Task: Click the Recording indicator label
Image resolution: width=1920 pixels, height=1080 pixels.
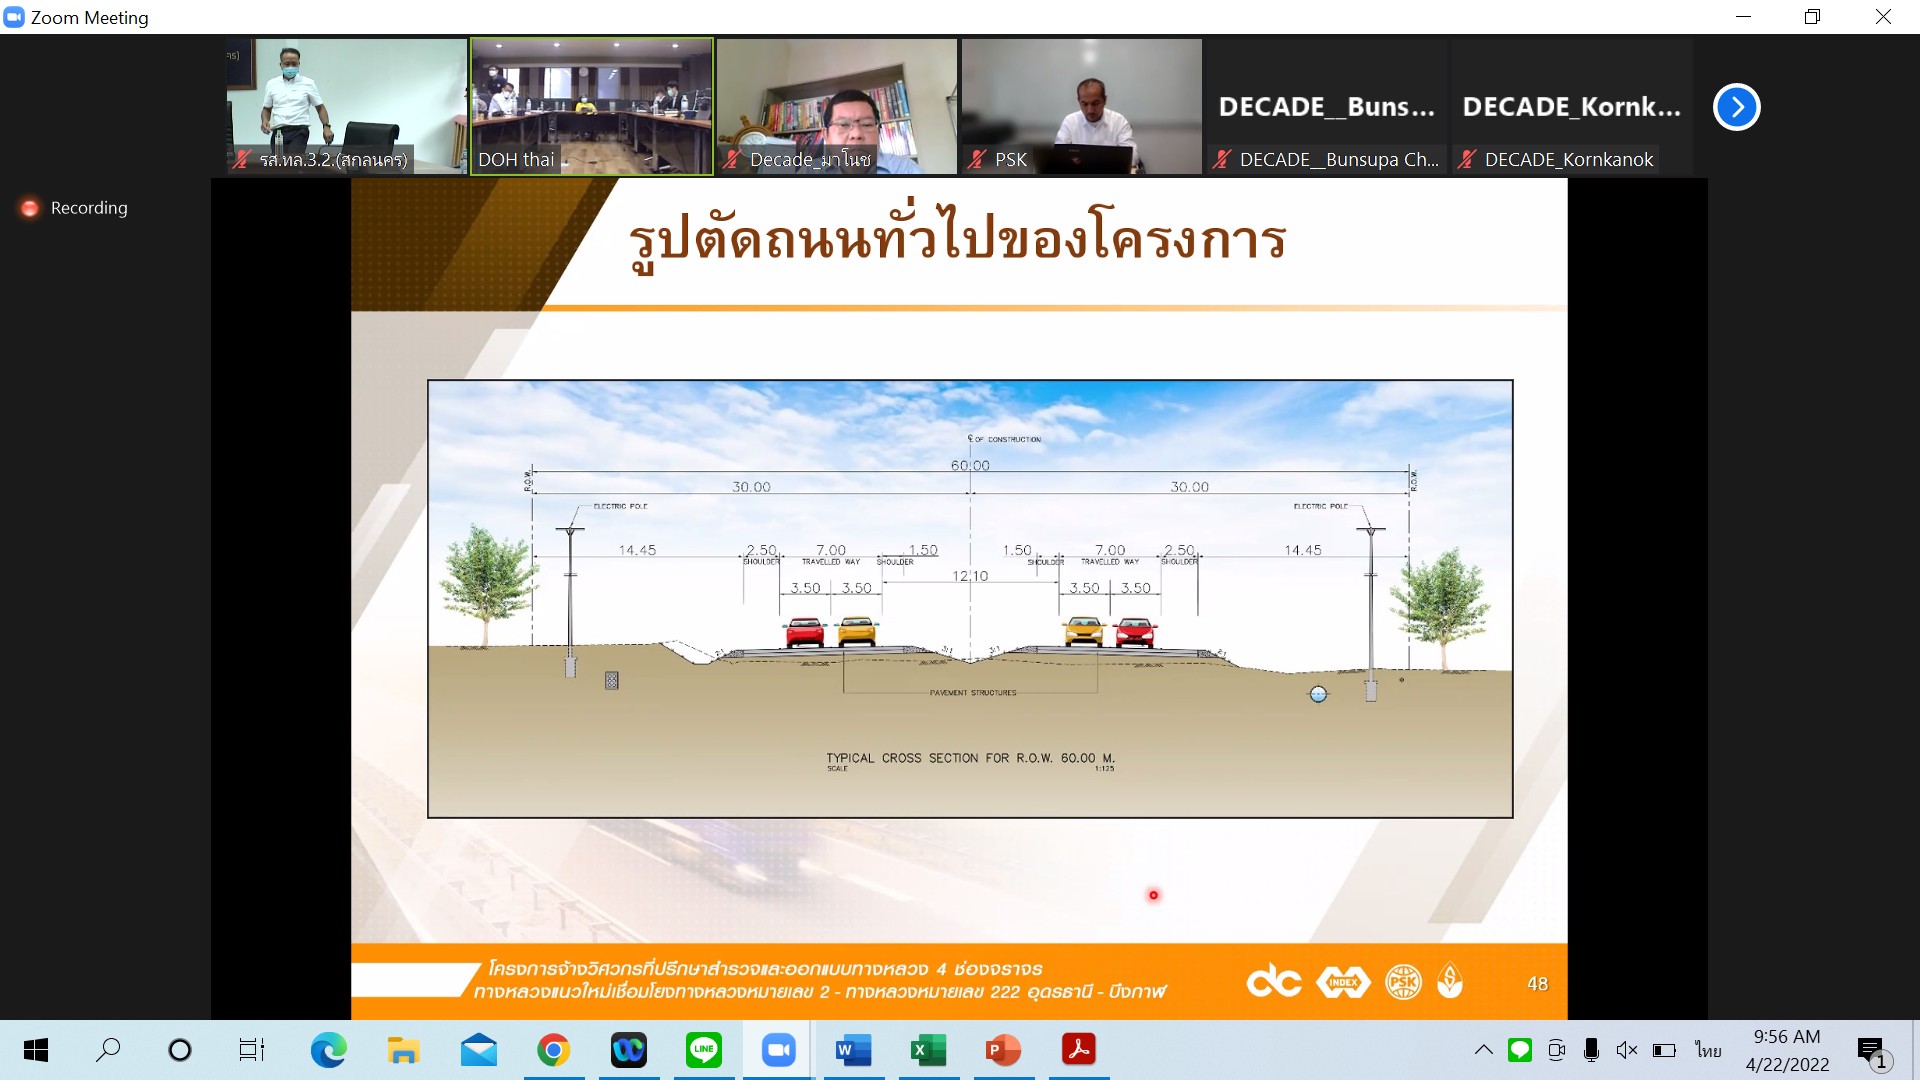Action: click(88, 208)
